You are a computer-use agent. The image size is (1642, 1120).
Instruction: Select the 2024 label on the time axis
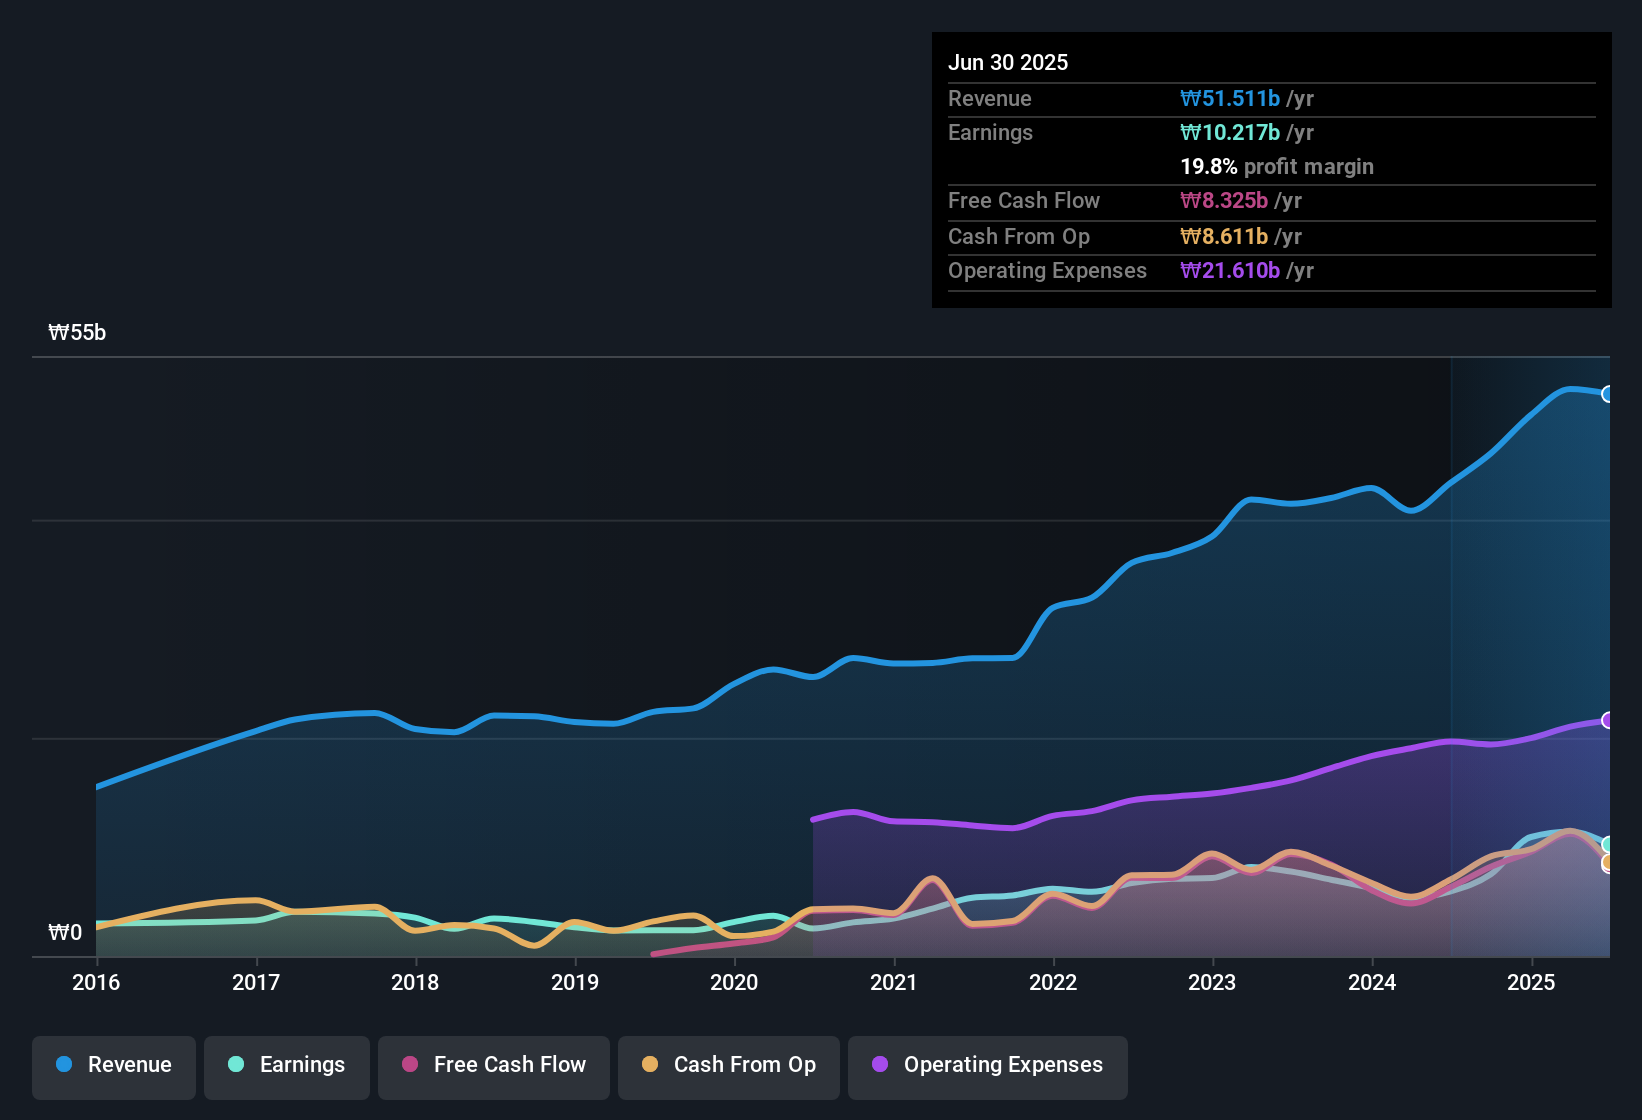[x=1373, y=983]
